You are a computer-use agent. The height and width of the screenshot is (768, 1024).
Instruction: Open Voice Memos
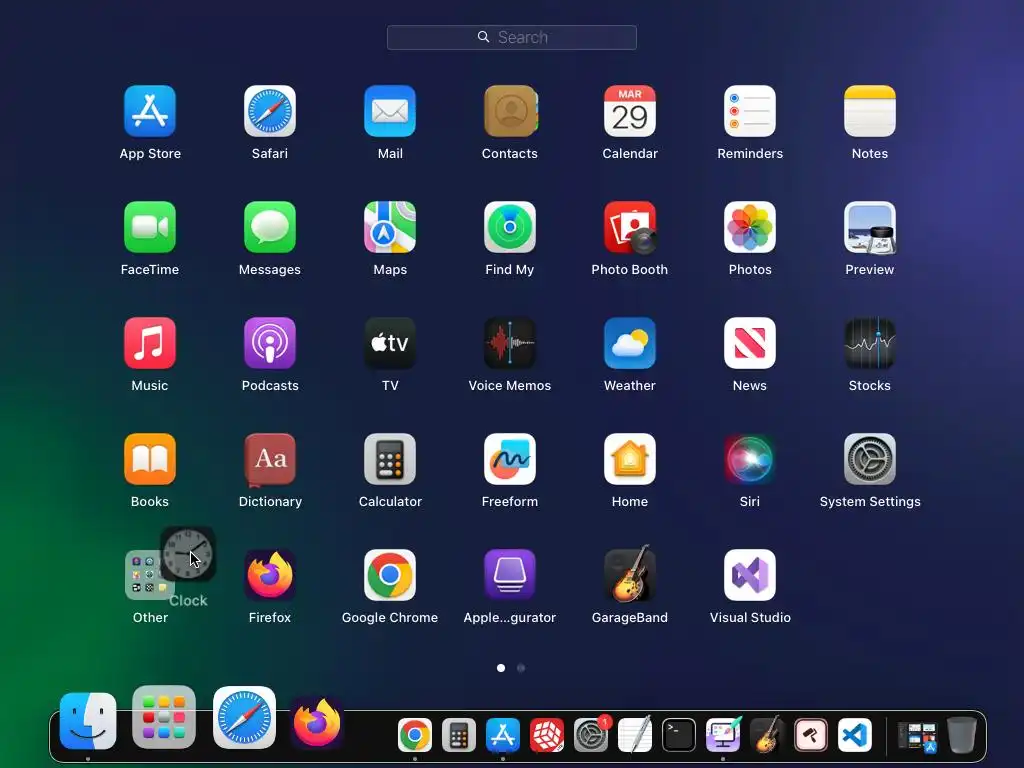click(510, 343)
